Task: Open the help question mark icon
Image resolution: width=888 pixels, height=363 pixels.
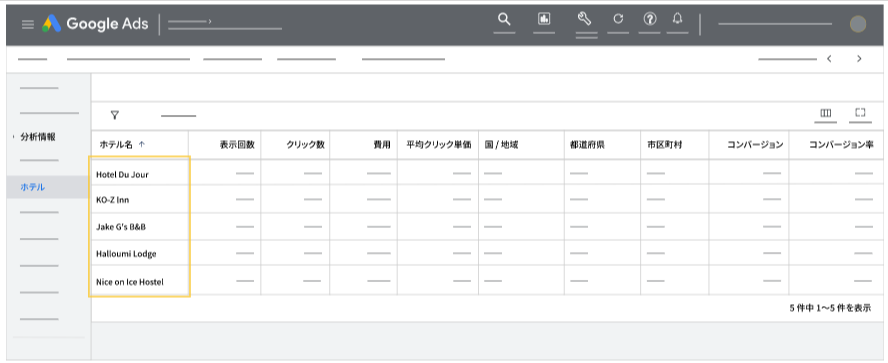Action: click(x=650, y=19)
